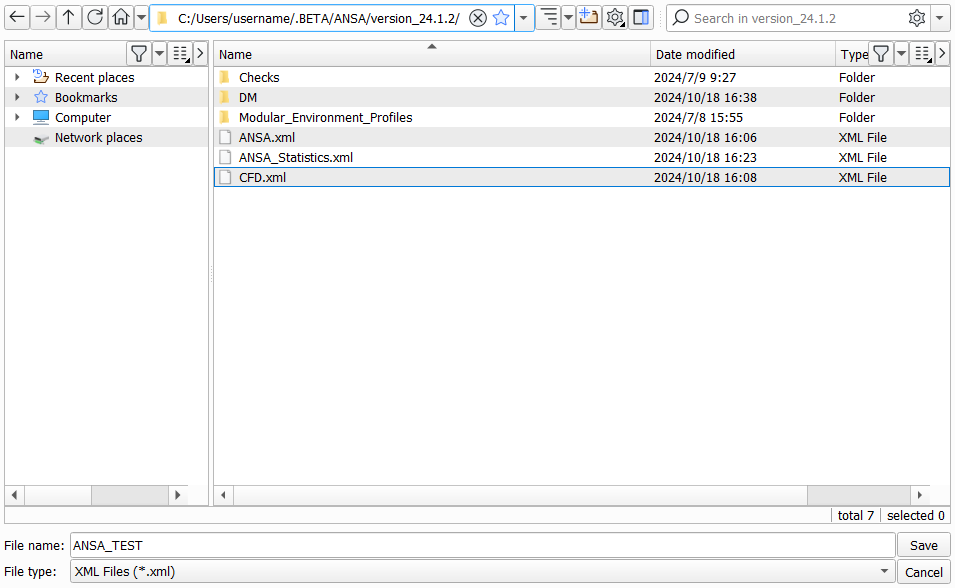This screenshot has height=588, width=955.
Task: Refresh the current folder listing
Action: pos(95,18)
